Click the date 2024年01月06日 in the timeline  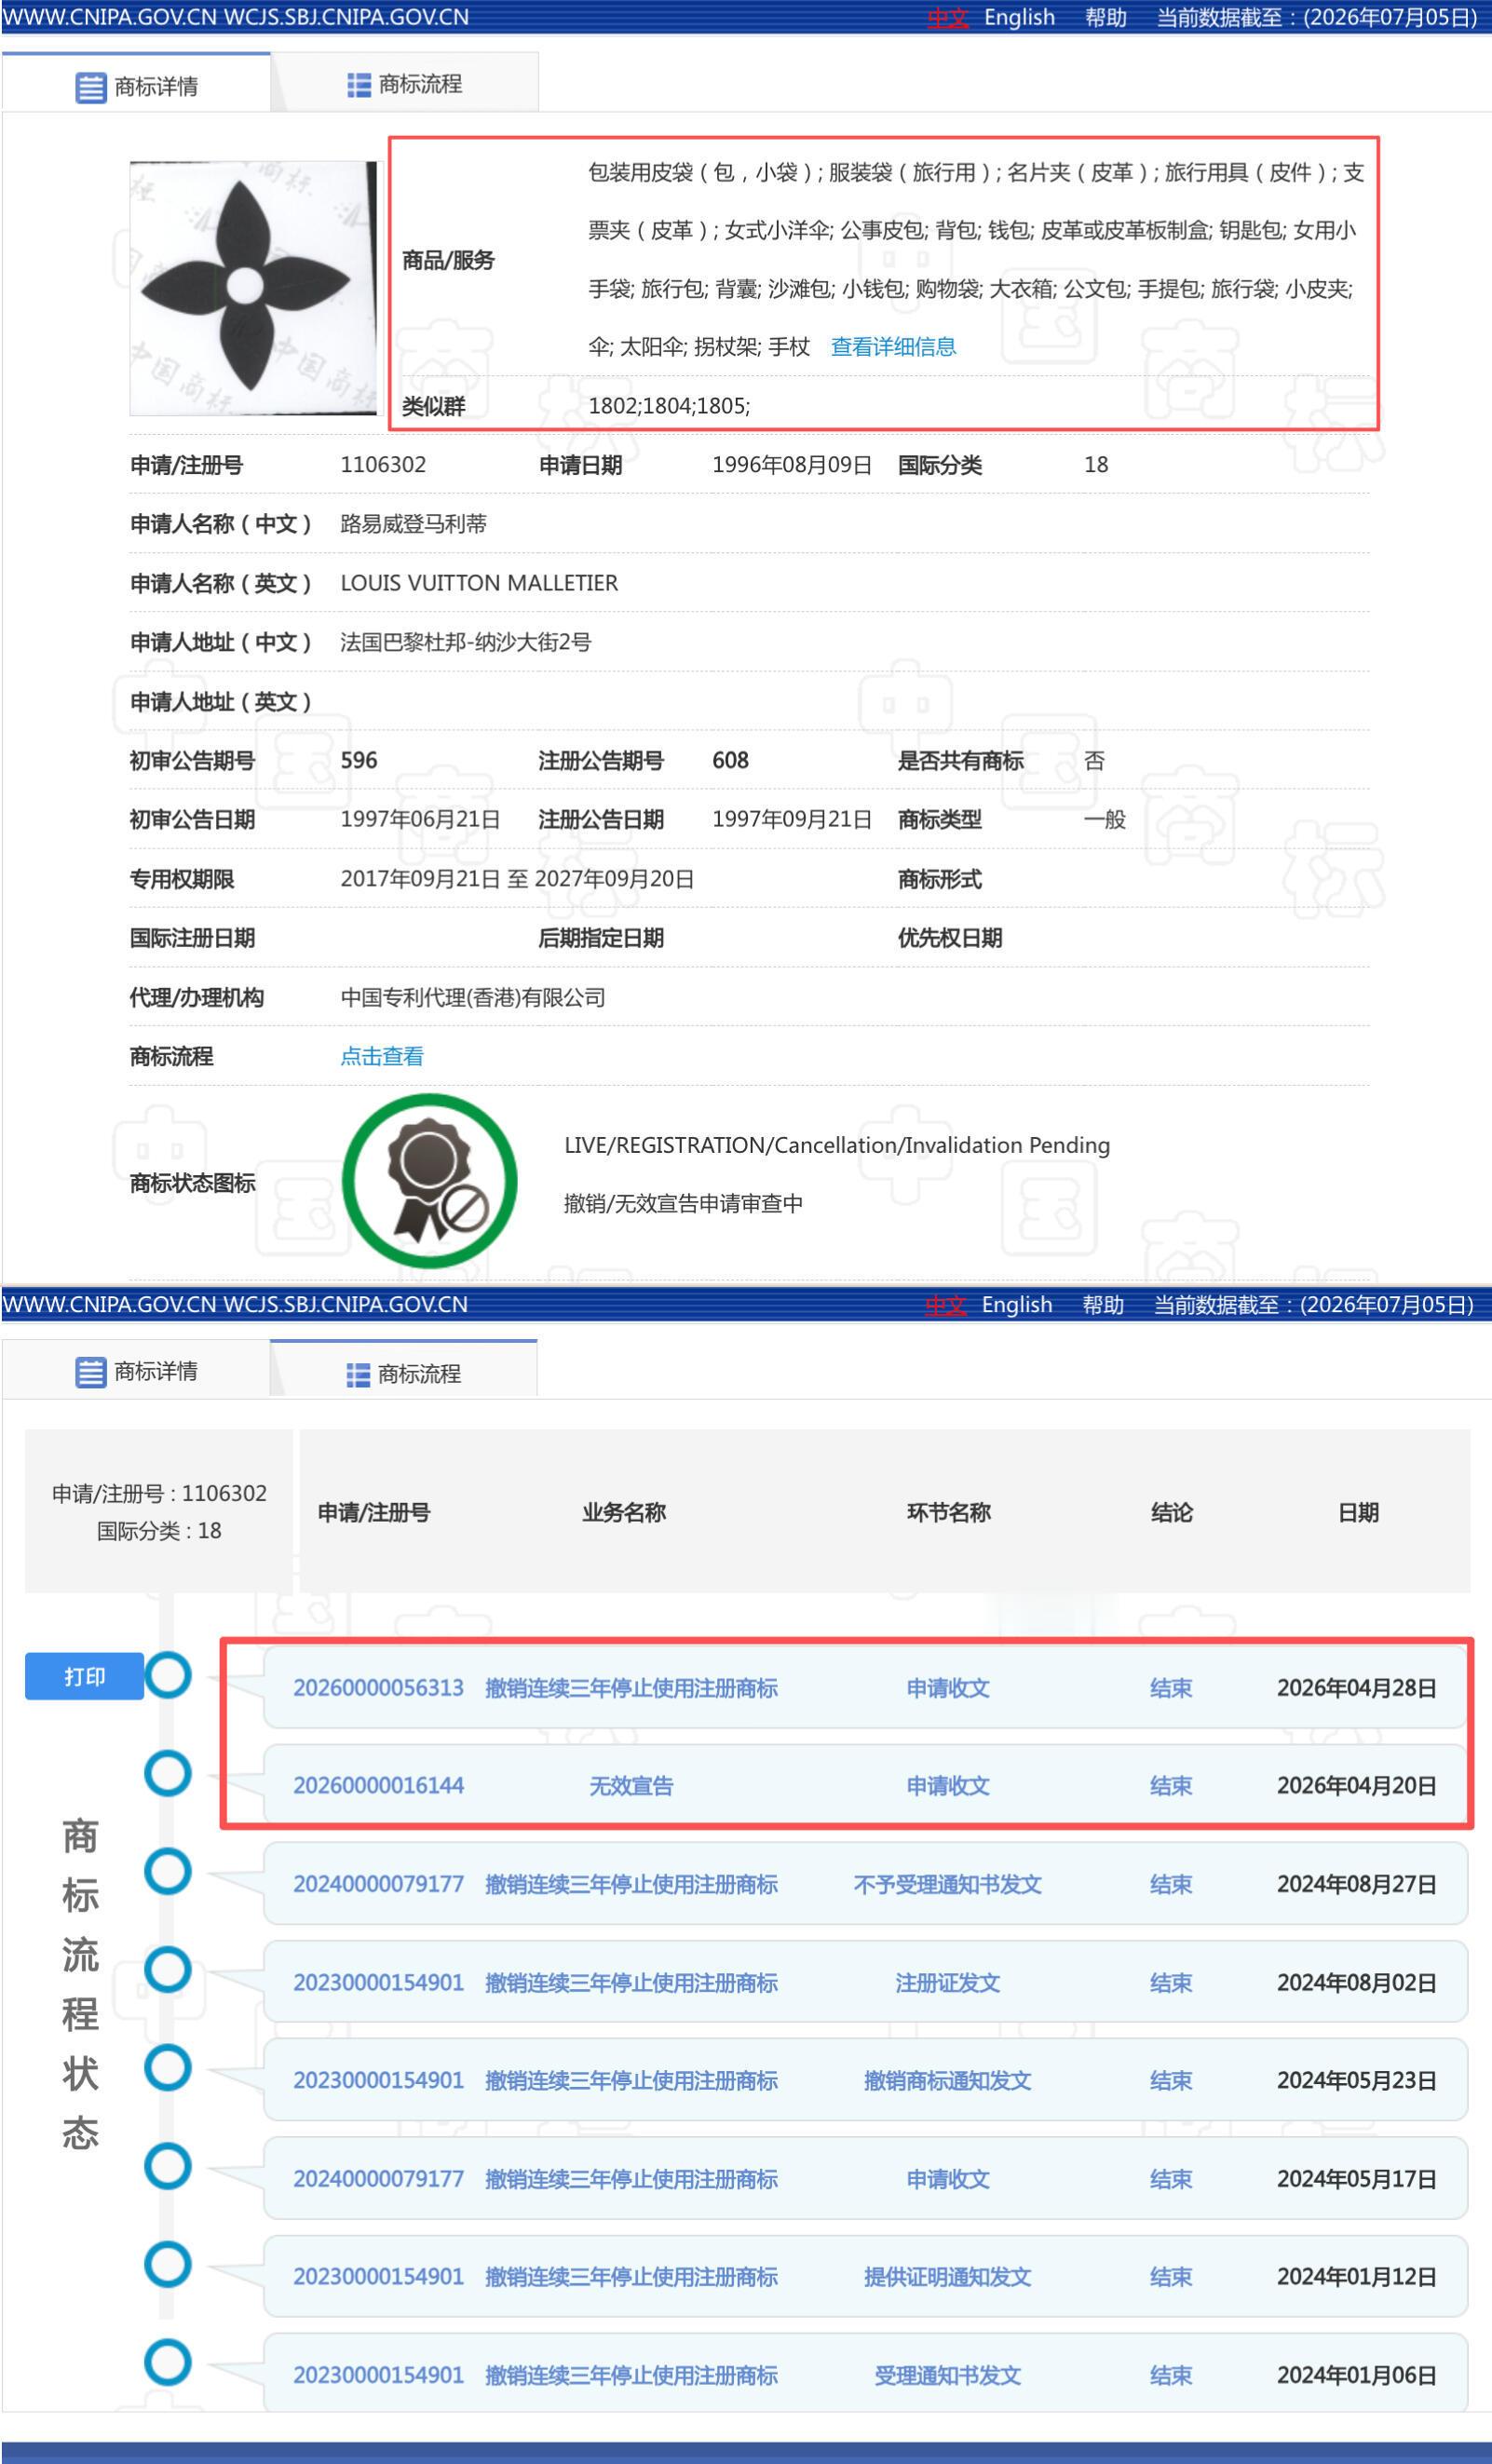(1356, 2375)
